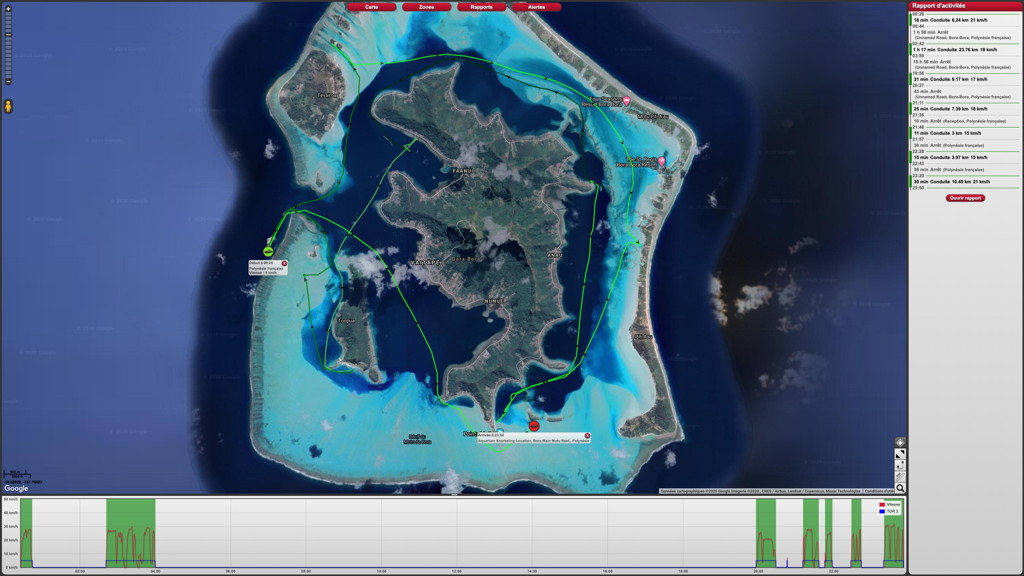Select the '38 min Arrêt' entry
The width and height of the screenshot is (1024, 576).
click(x=965, y=170)
